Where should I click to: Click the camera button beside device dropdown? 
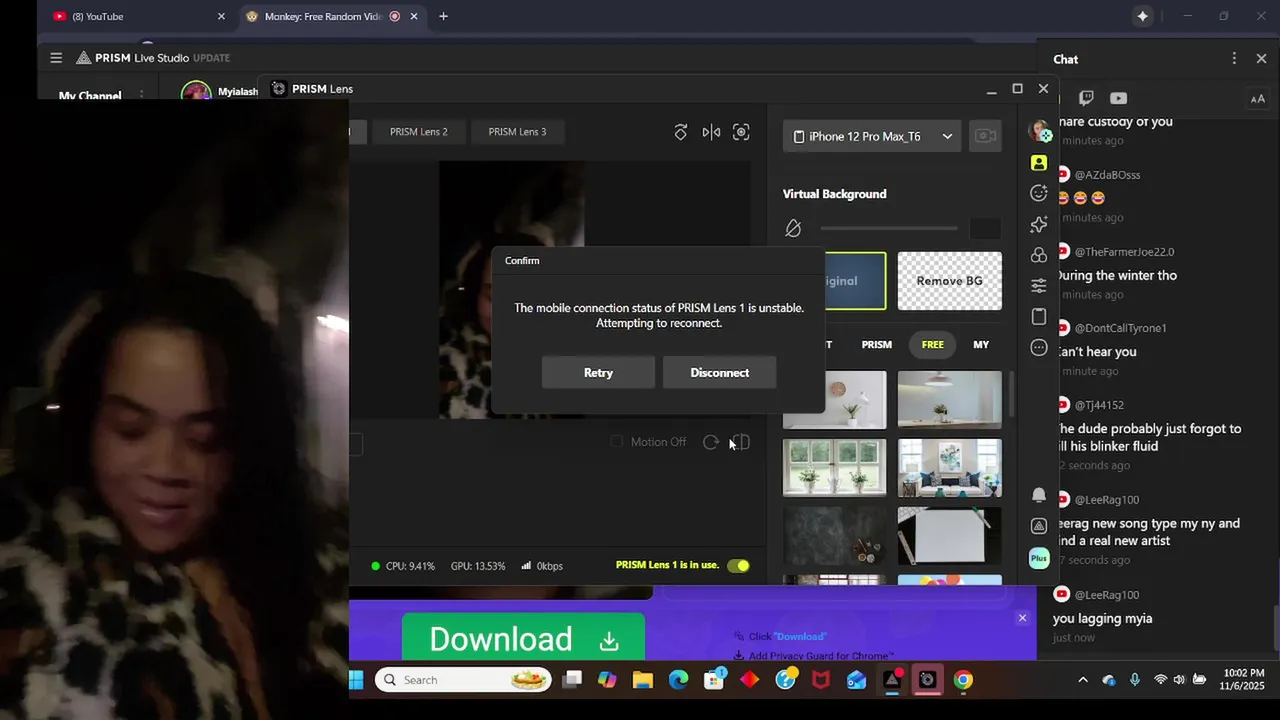point(985,136)
